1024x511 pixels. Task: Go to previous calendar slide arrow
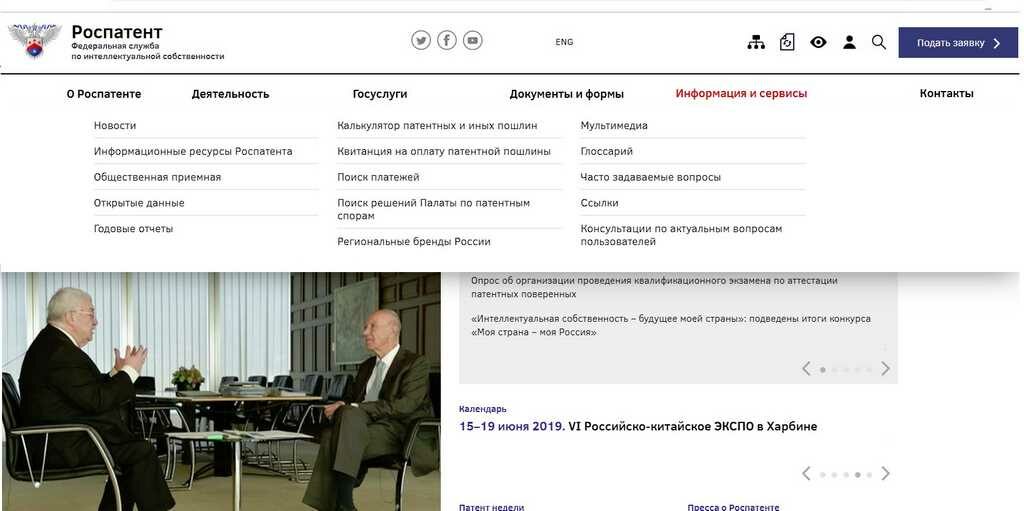click(x=806, y=473)
